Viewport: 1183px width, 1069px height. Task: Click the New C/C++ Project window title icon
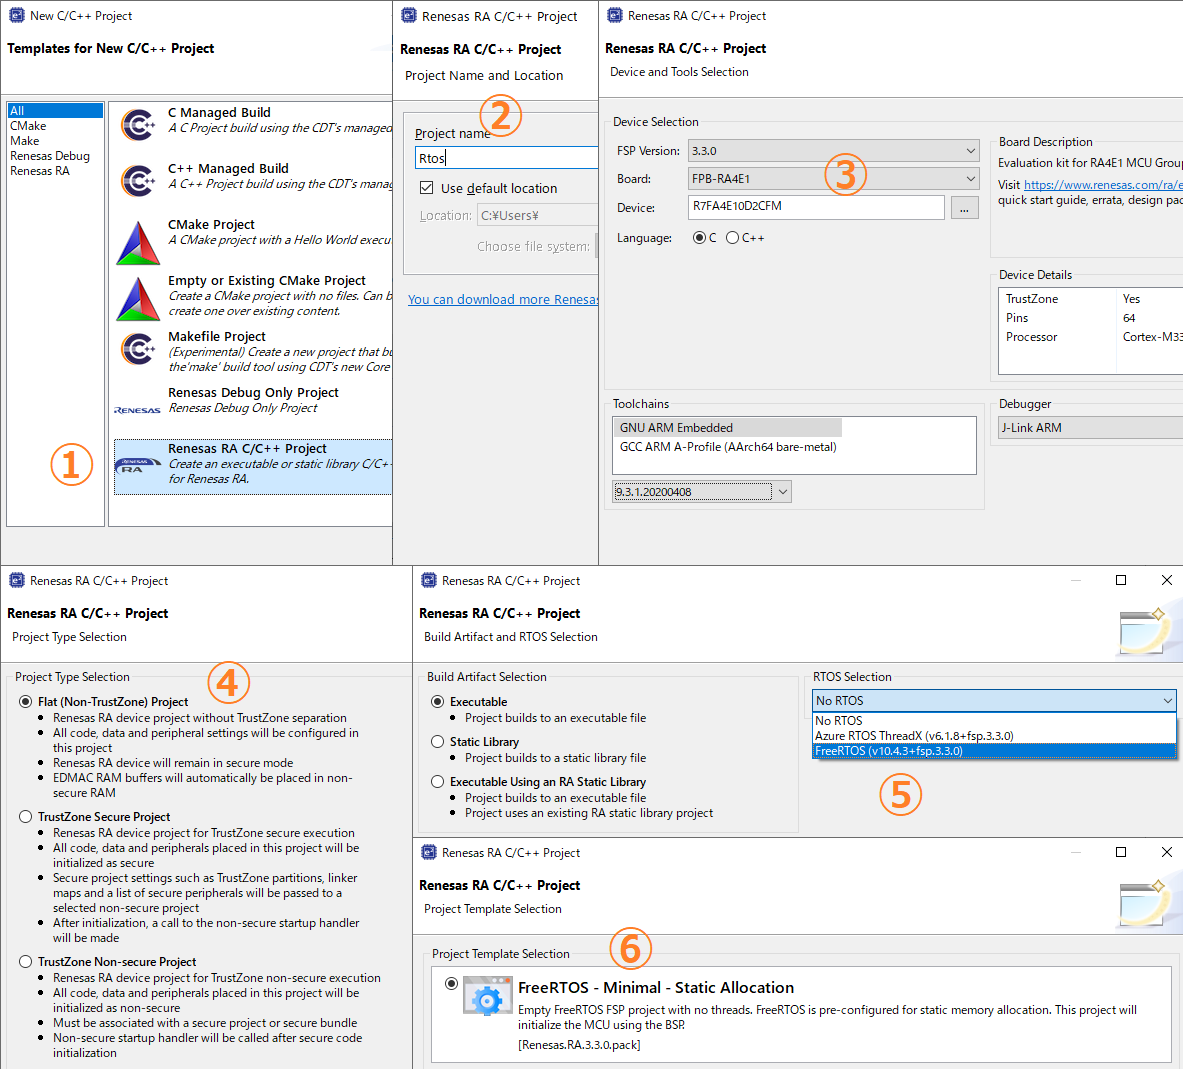coord(17,15)
